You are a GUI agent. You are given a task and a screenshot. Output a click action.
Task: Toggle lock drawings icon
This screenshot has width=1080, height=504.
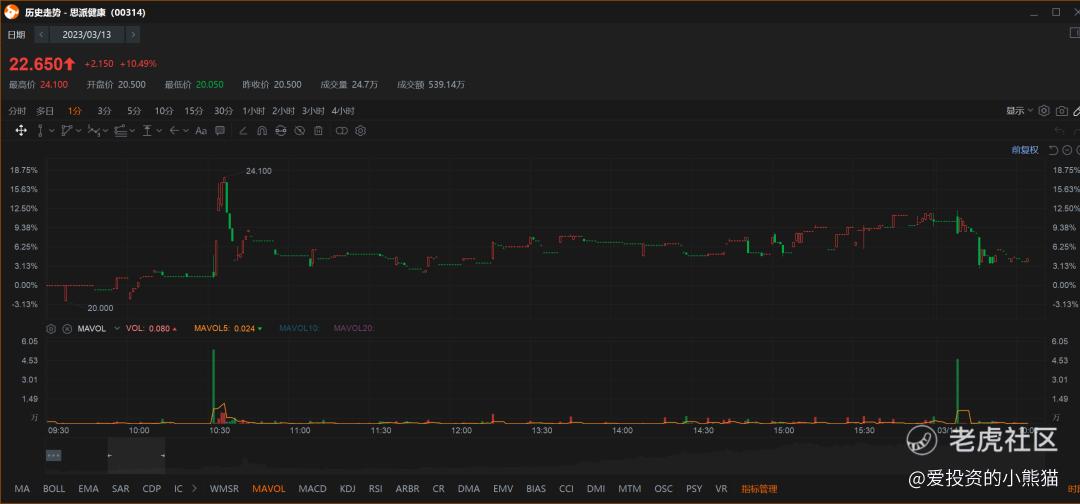[x=280, y=131]
